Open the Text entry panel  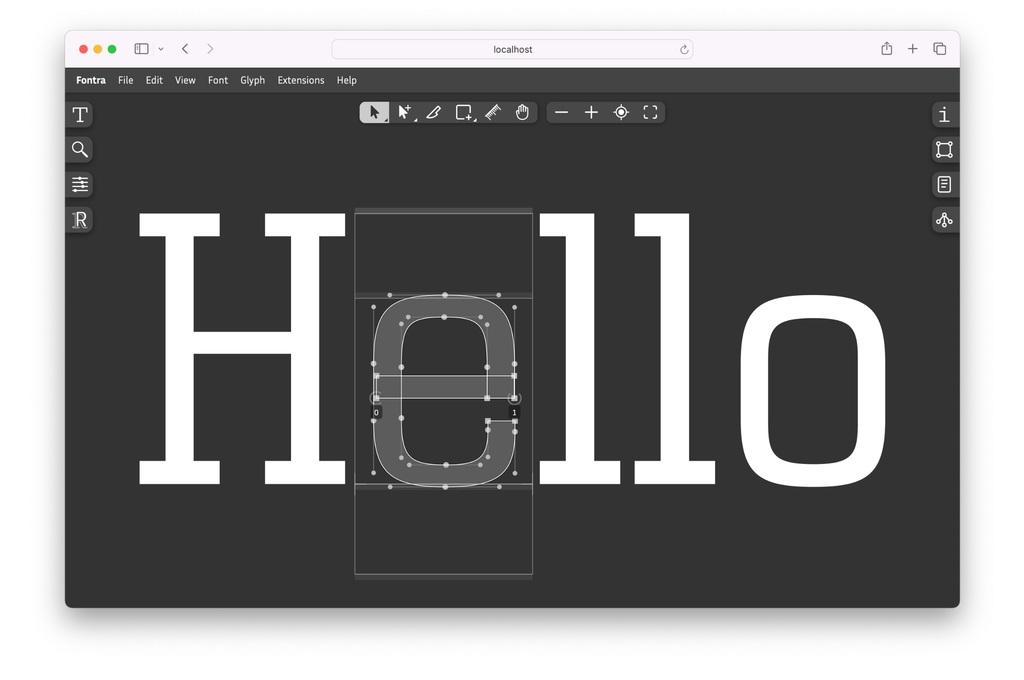click(80, 115)
